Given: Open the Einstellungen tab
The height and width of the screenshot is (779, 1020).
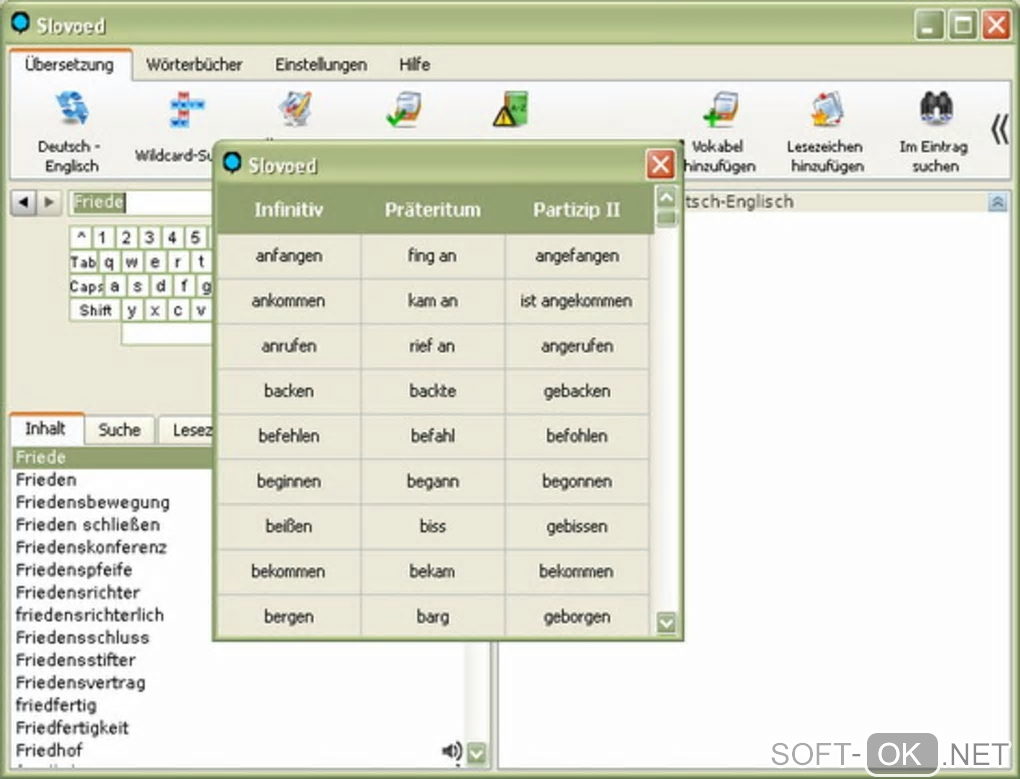Looking at the screenshot, I should [321, 64].
